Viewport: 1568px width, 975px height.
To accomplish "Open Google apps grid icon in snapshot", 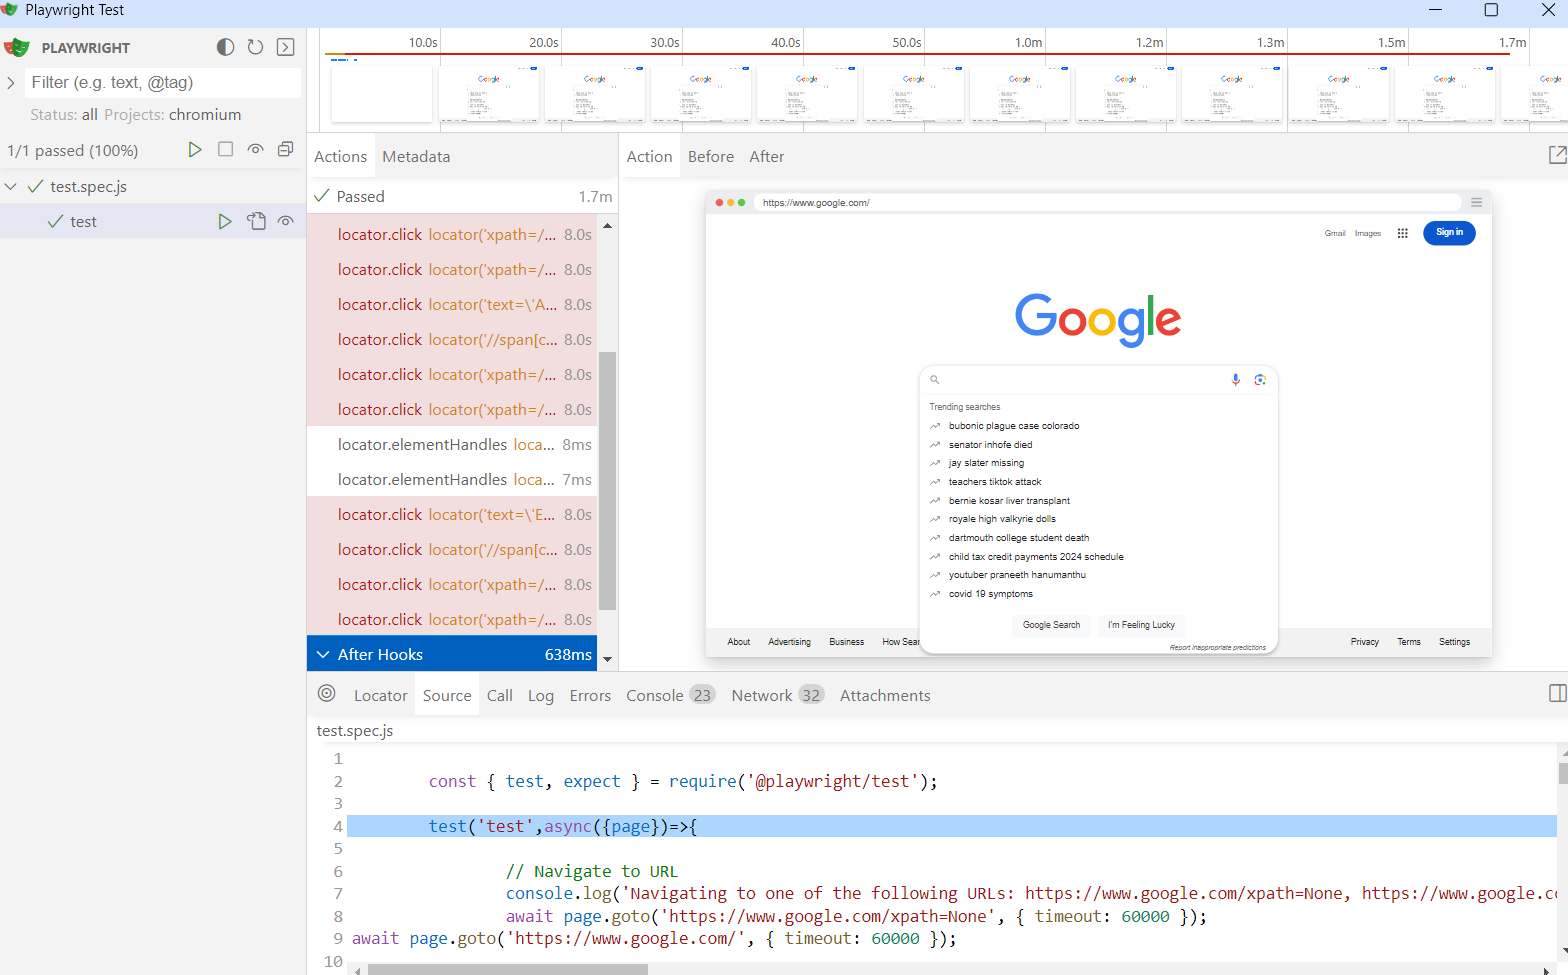I will (x=1402, y=233).
